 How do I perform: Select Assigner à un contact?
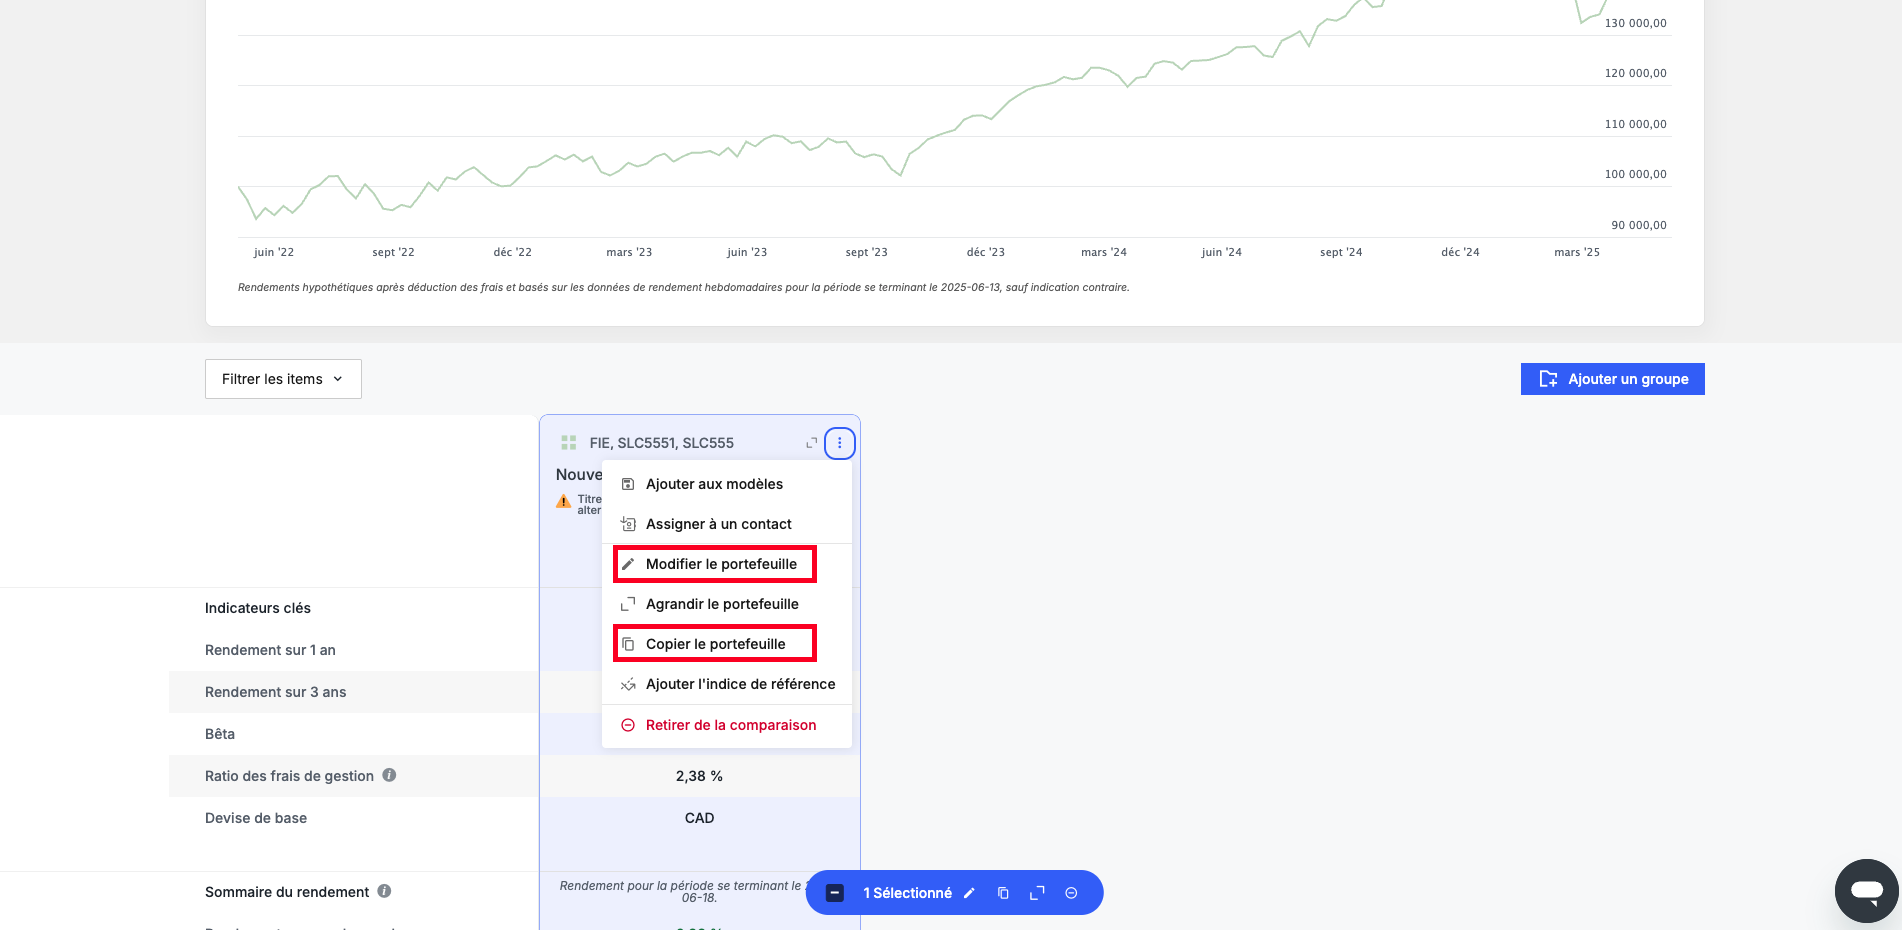click(727, 524)
